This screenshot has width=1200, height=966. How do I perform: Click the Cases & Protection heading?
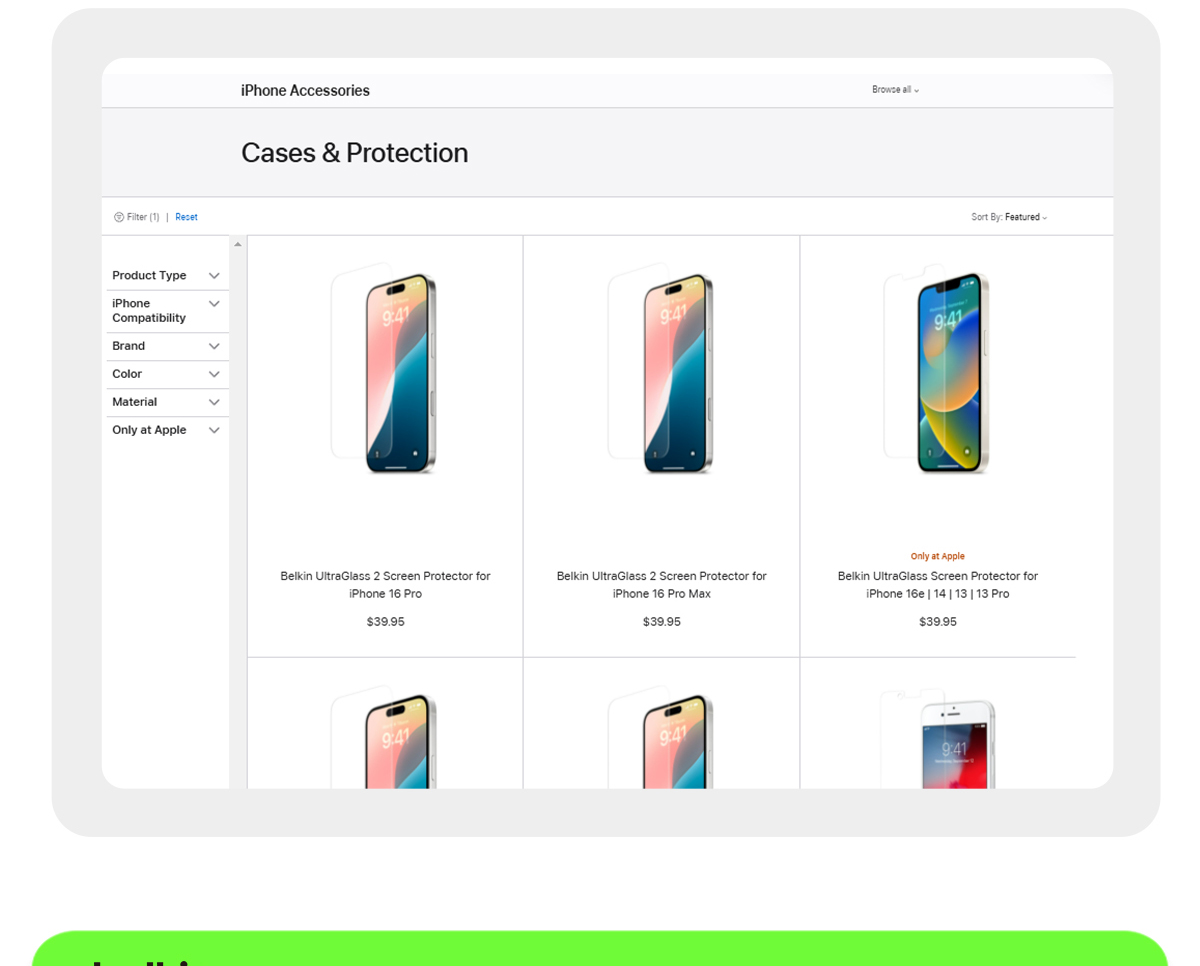click(354, 153)
